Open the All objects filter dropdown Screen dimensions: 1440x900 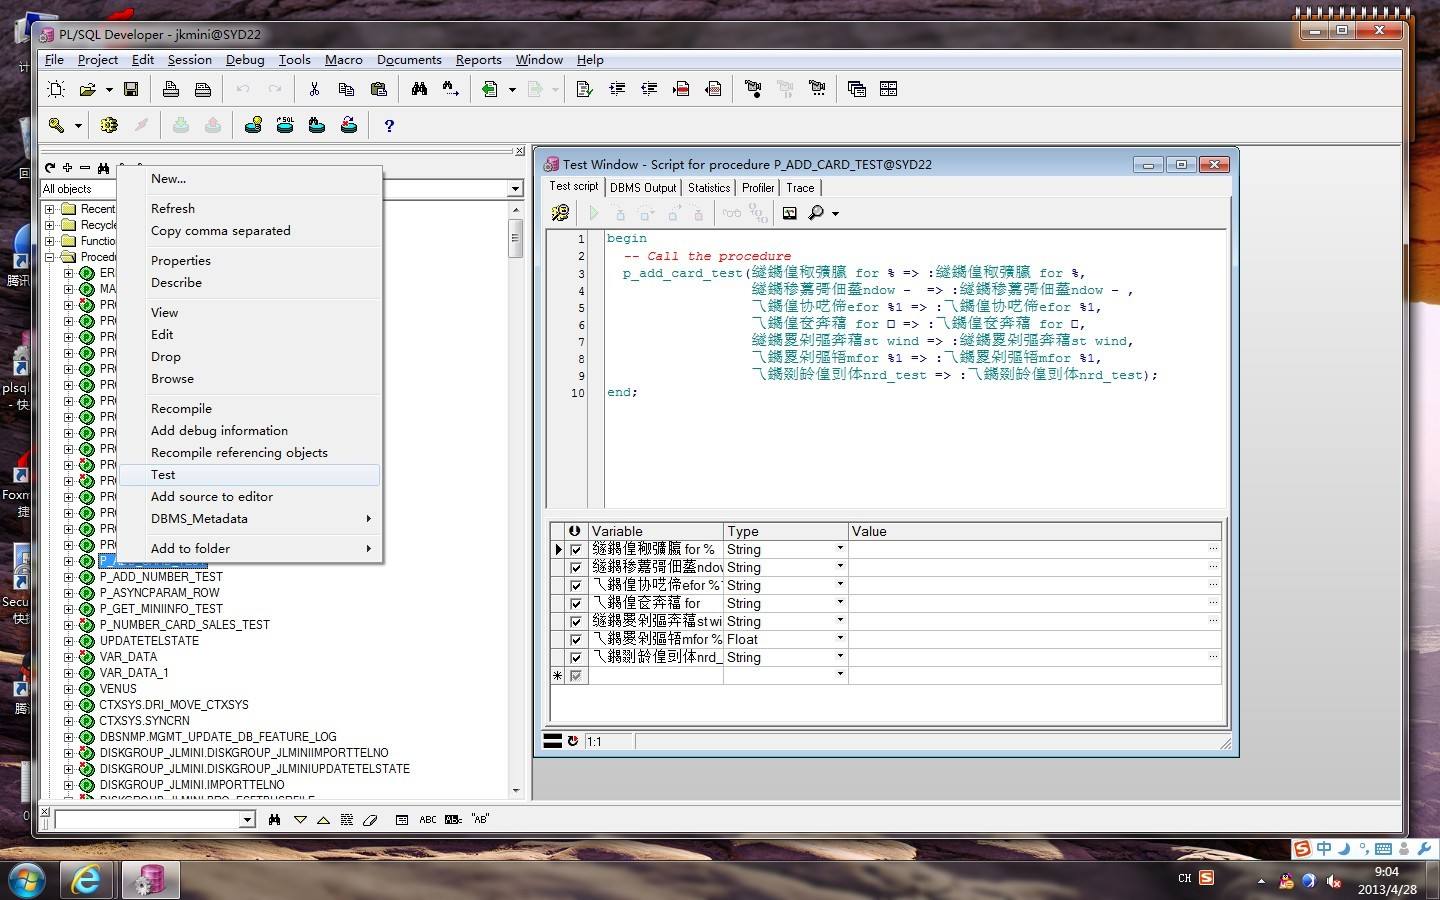click(515, 189)
